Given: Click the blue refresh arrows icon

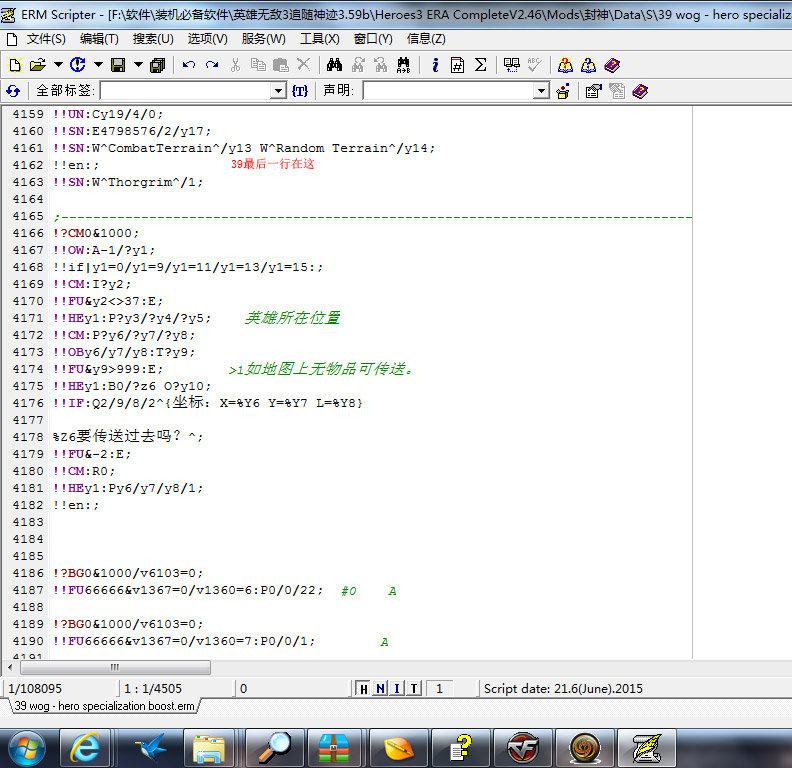Looking at the screenshot, I should (13, 91).
